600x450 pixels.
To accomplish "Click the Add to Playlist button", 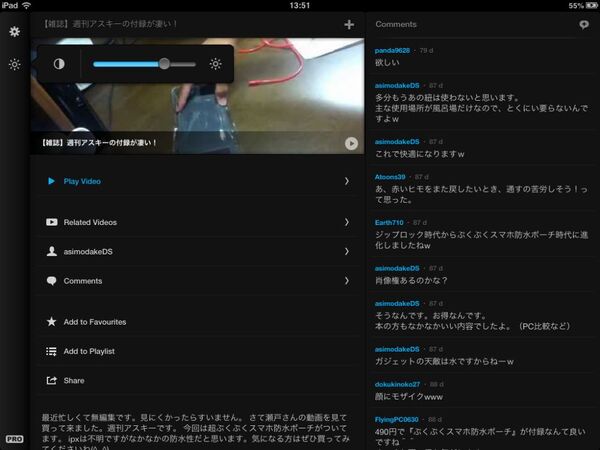I will pos(197,351).
